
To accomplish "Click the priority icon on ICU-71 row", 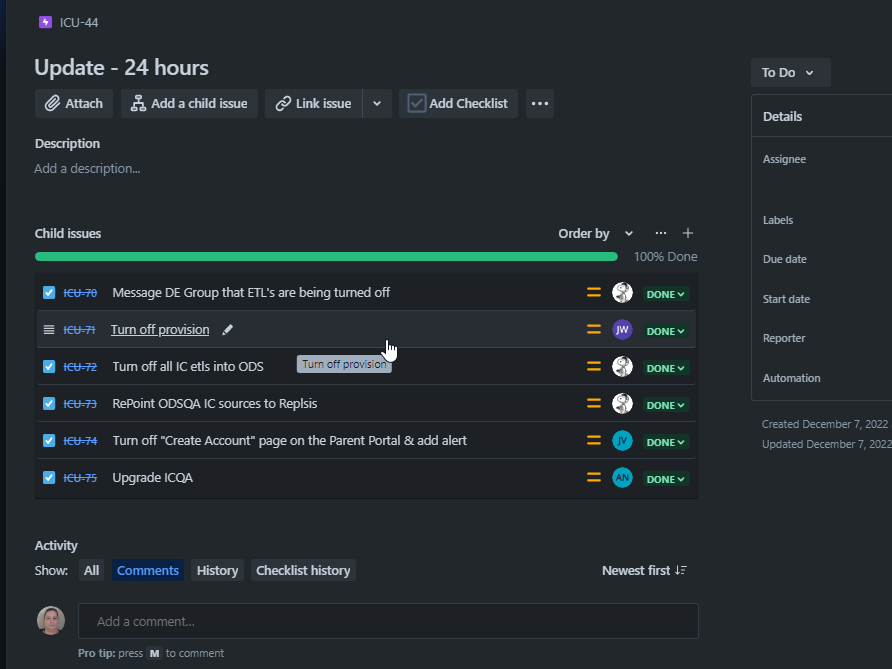I will [594, 329].
